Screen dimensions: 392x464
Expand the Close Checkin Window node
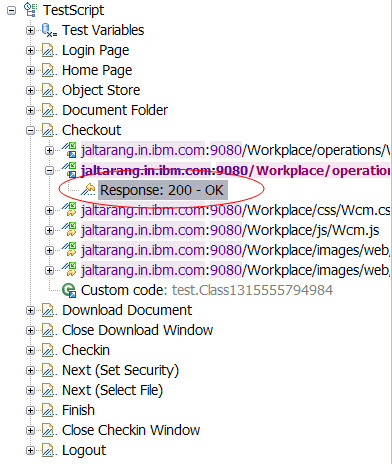pyautogui.click(x=30, y=430)
